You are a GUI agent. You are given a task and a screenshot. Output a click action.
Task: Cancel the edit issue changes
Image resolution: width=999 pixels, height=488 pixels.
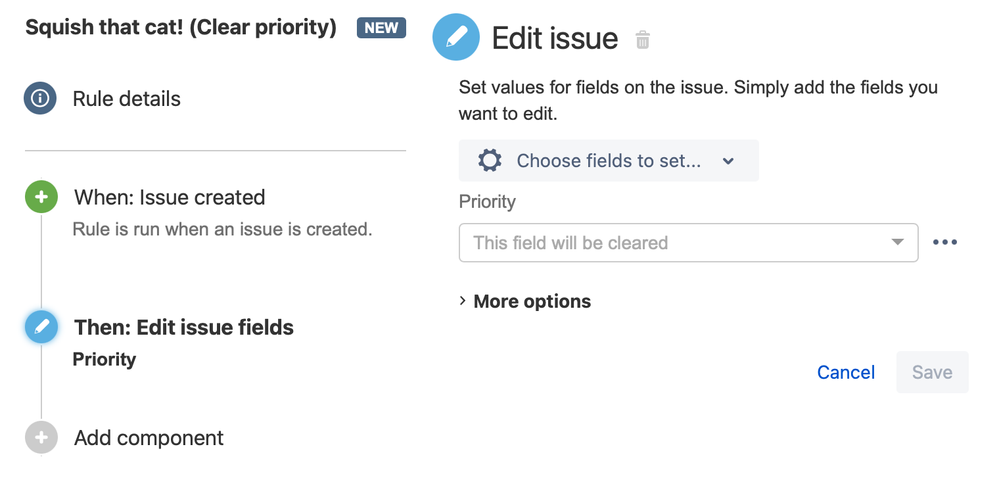click(845, 372)
